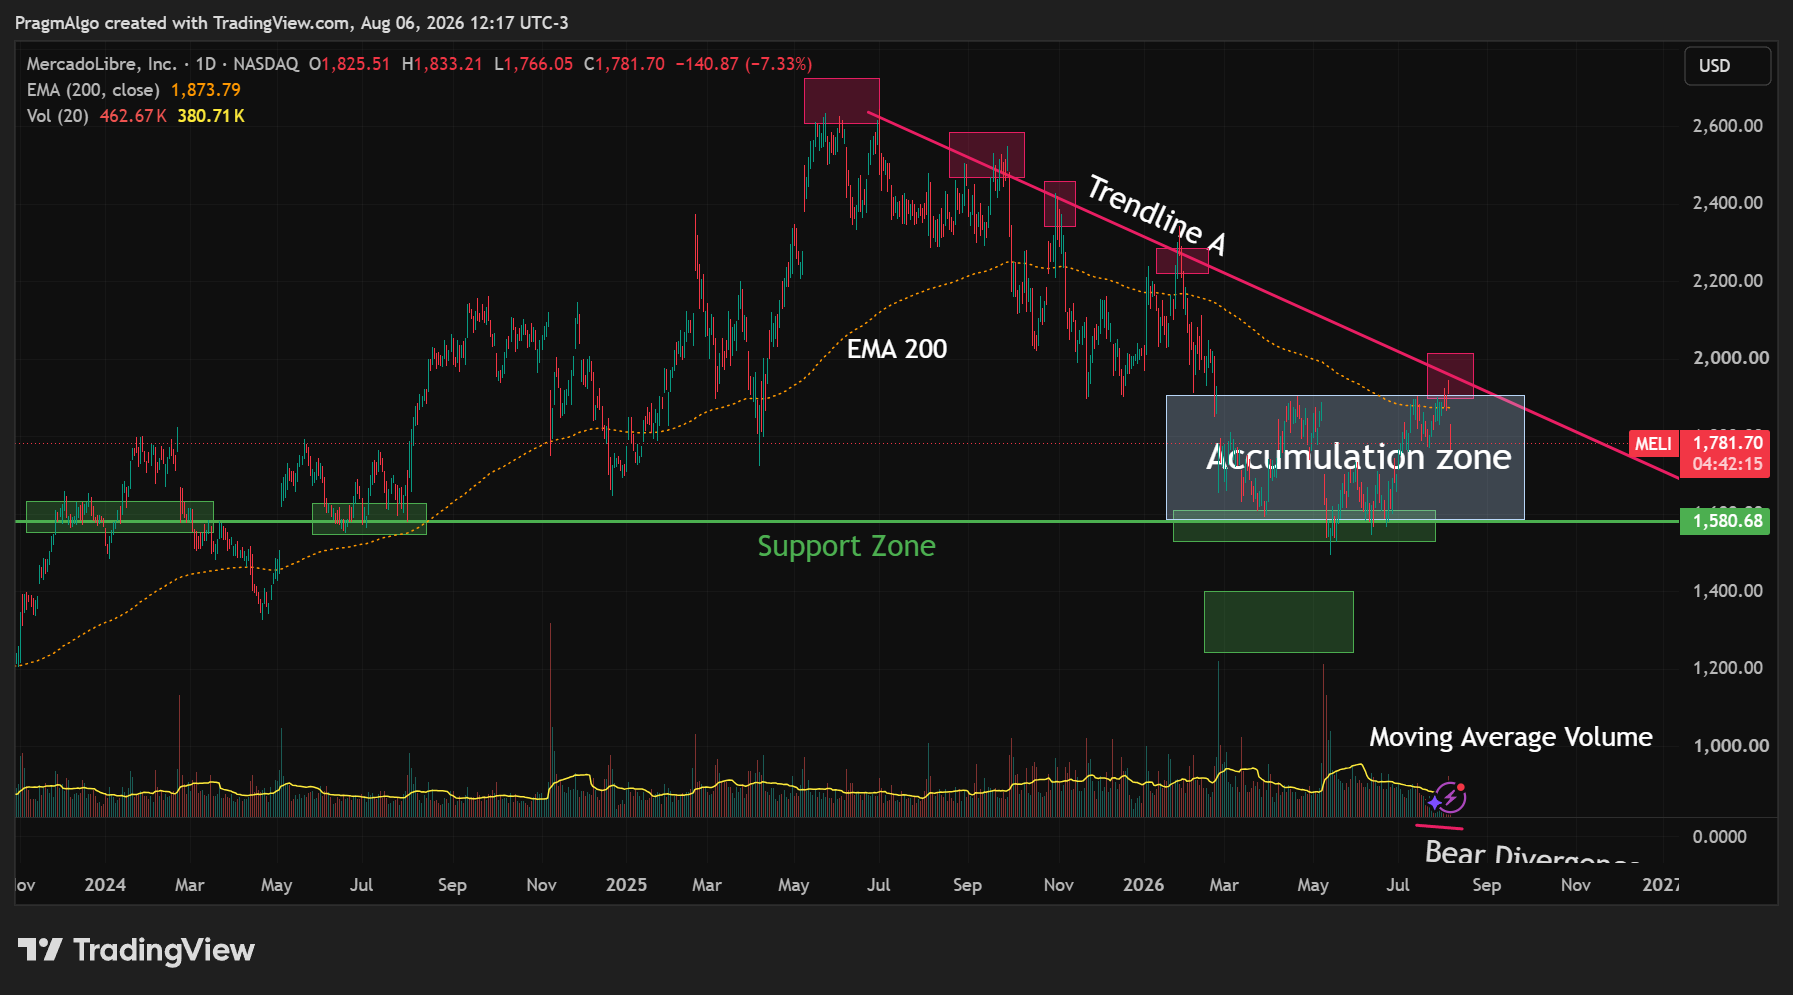Image resolution: width=1793 pixels, height=995 pixels.
Task: Click the 2,200.00 price axis label
Action: [x=1727, y=281]
